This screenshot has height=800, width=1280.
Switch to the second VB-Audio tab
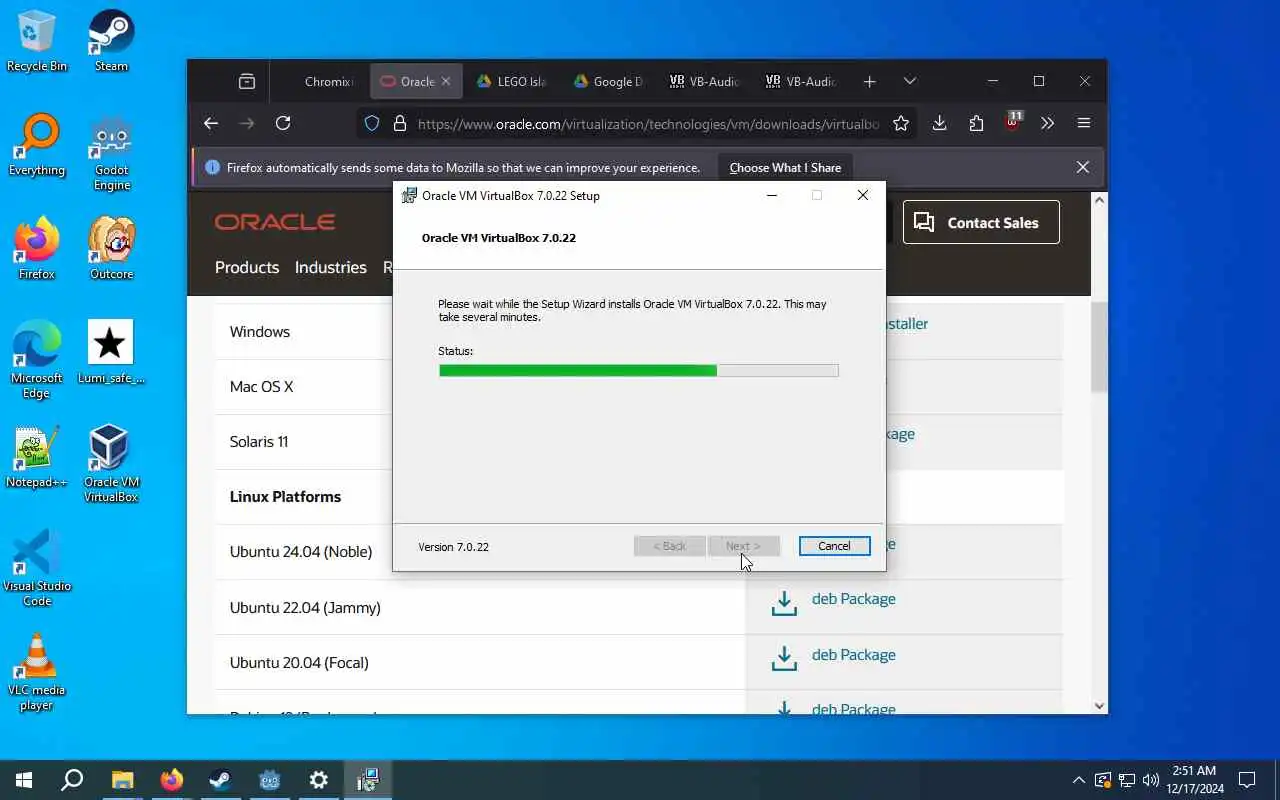(800, 81)
